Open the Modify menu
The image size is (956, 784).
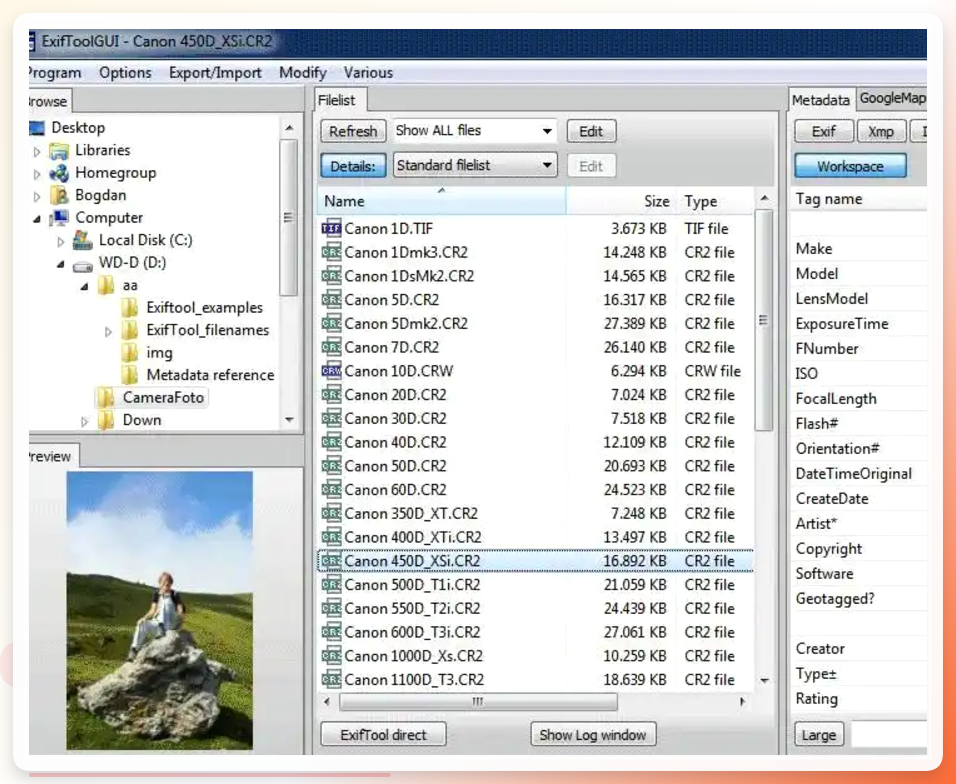(x=303, y=73)
